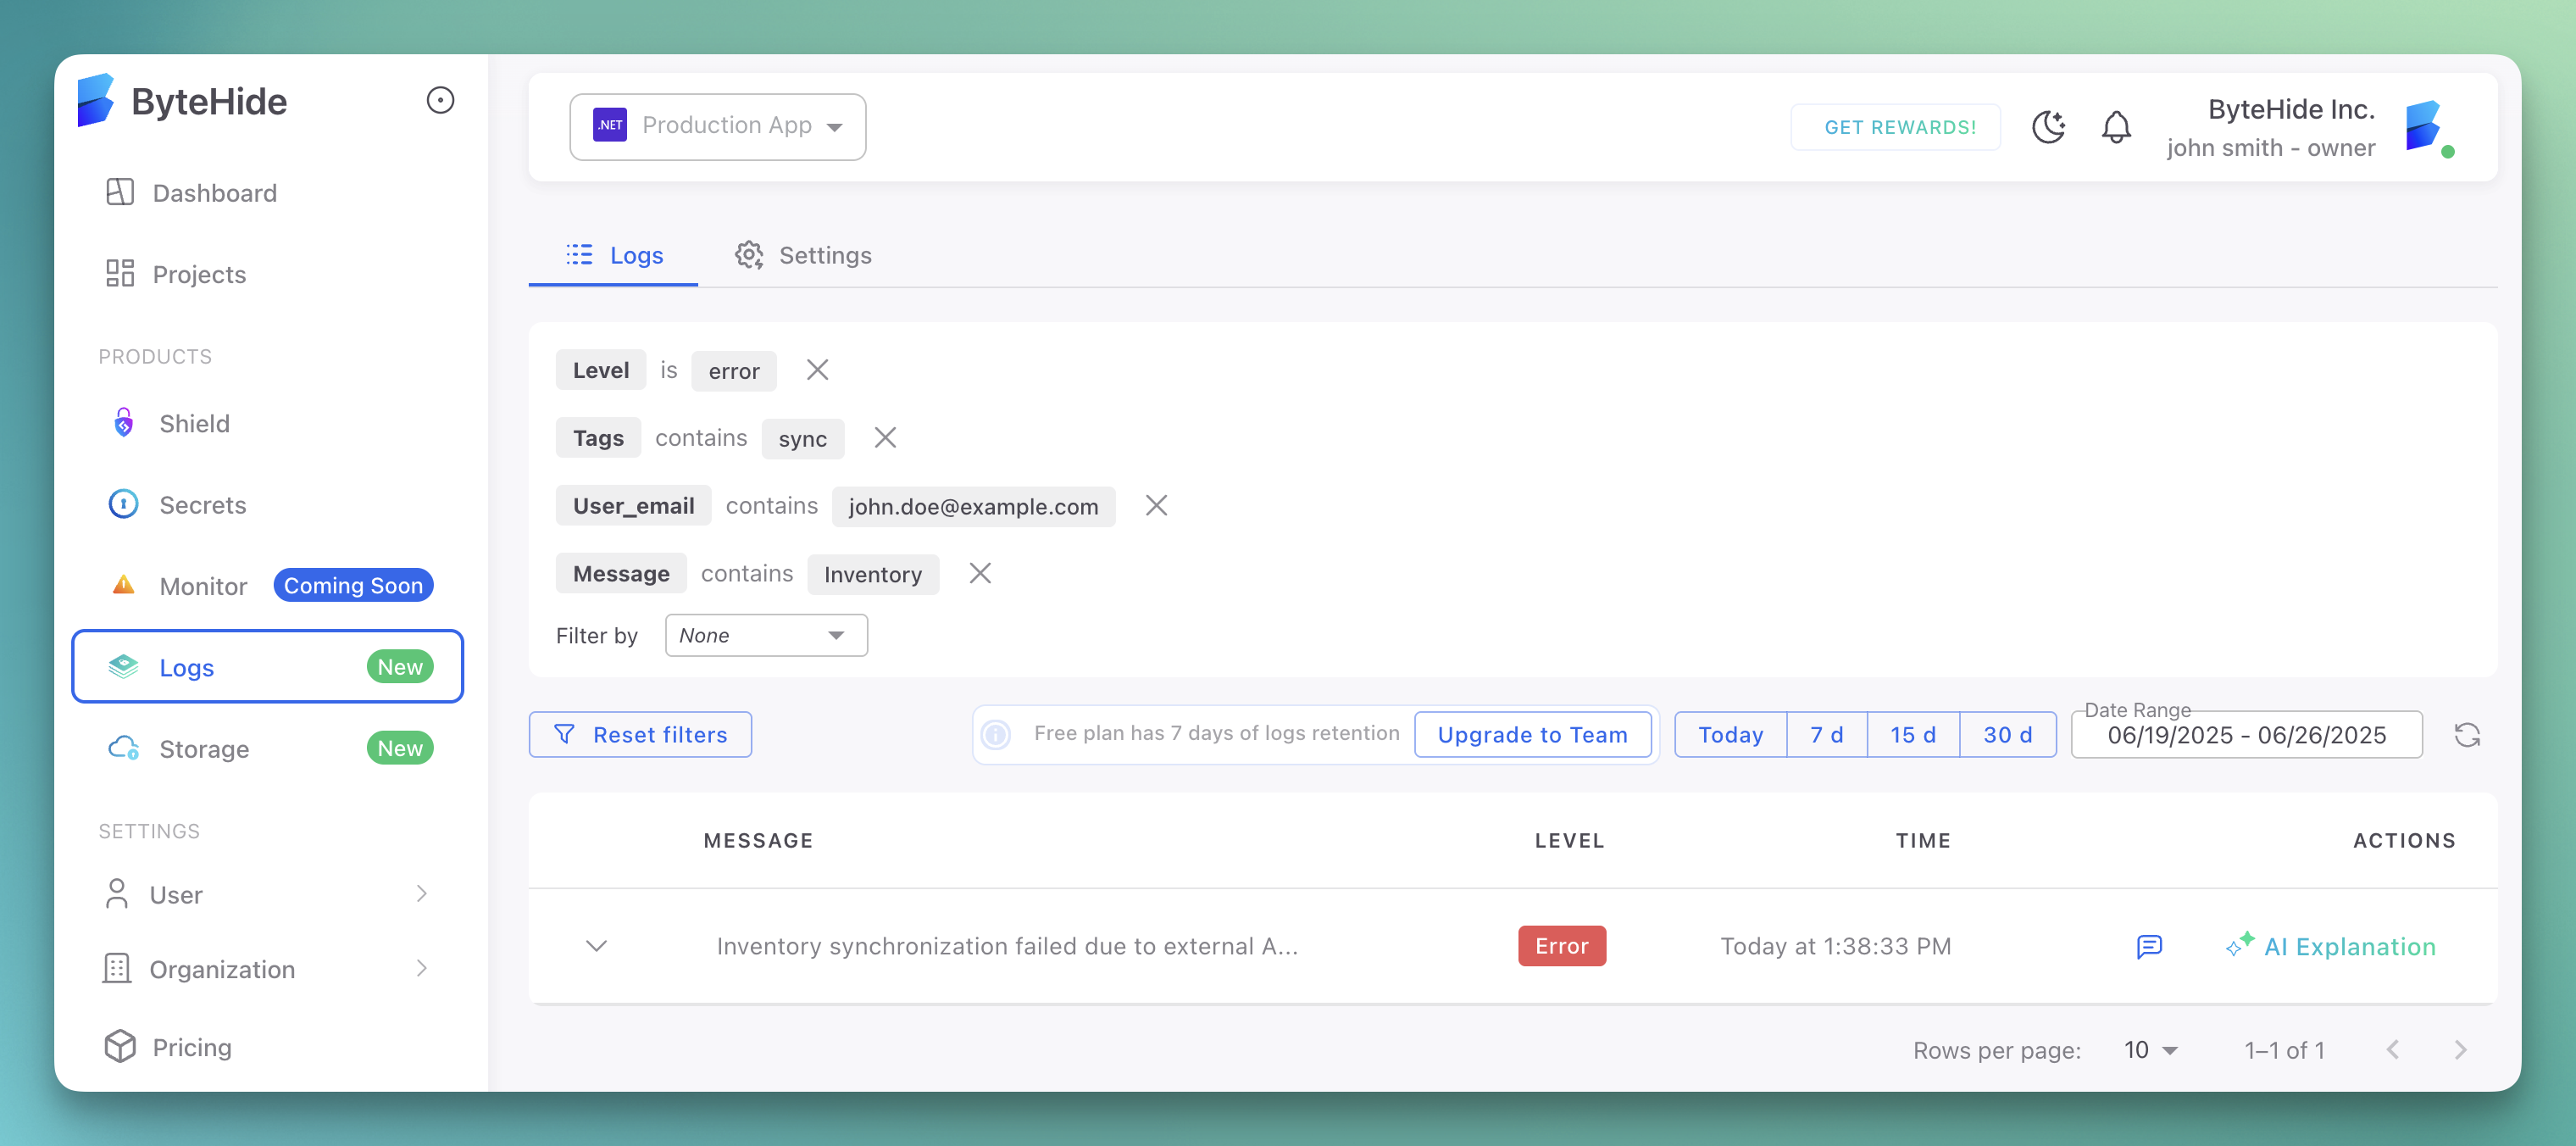The width and height of the screenshot is (2576, 1146).
Task: Toggle dark mode with the moon icon
Action: pos(2049,127)
